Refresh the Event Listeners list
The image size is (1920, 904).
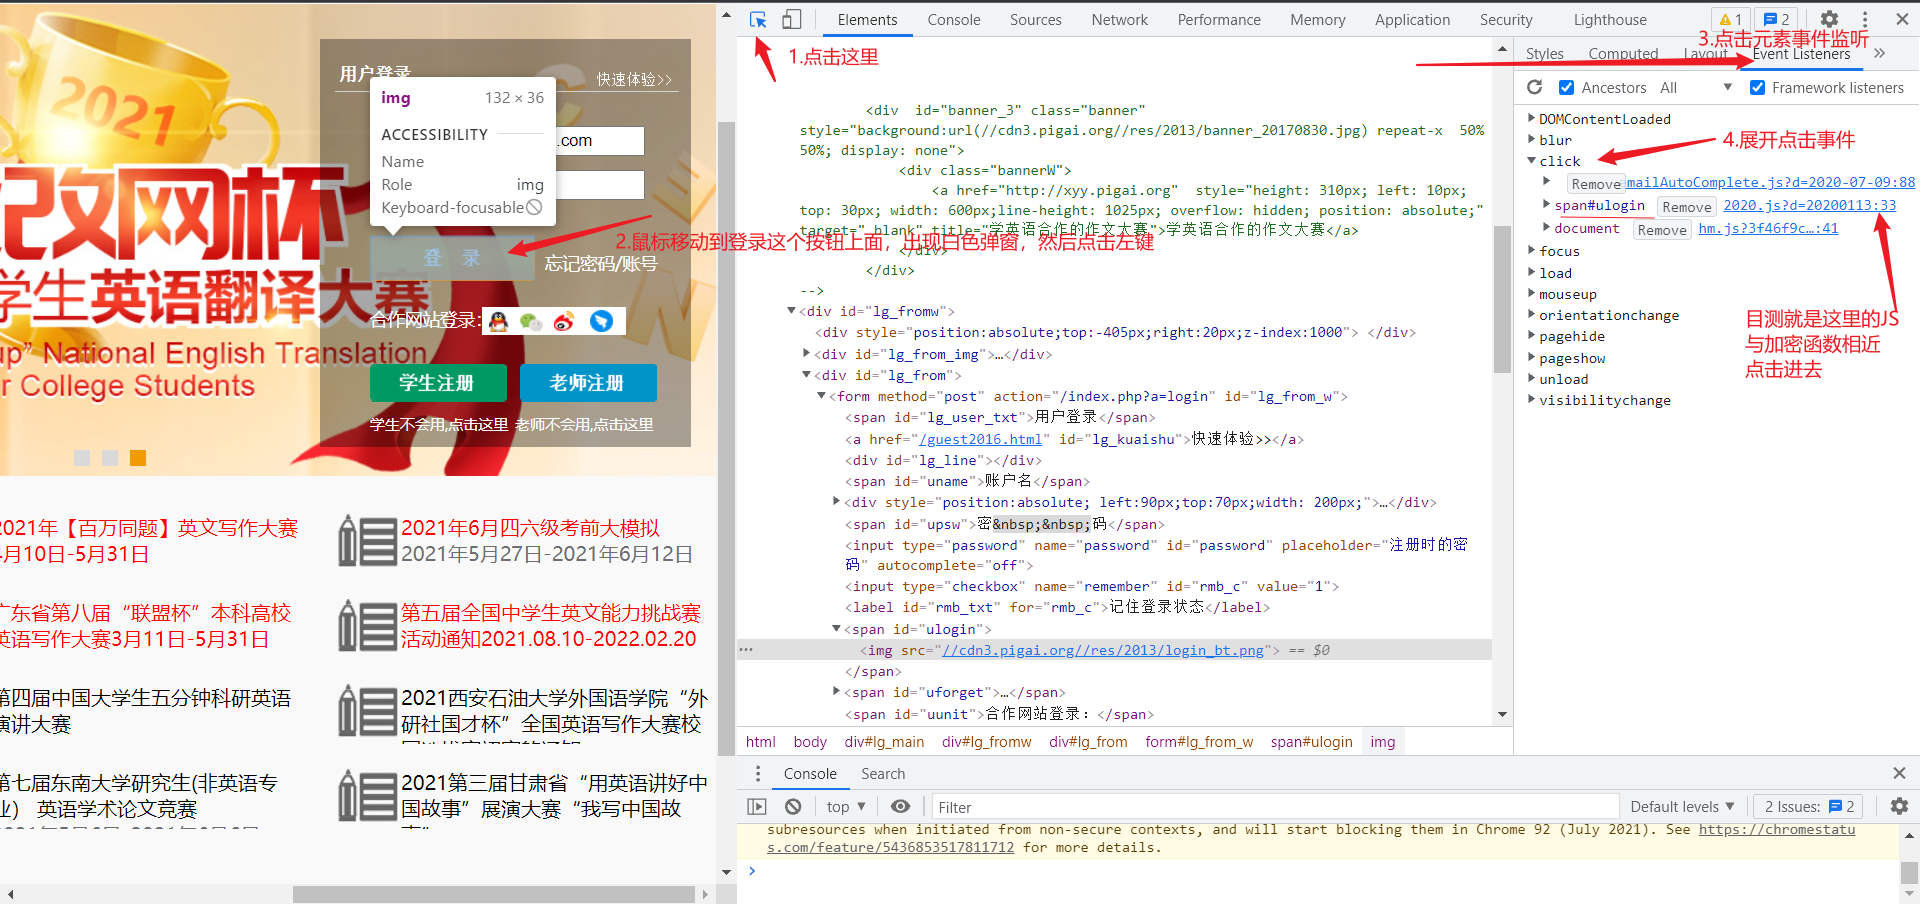click(x=1535, y=87)
